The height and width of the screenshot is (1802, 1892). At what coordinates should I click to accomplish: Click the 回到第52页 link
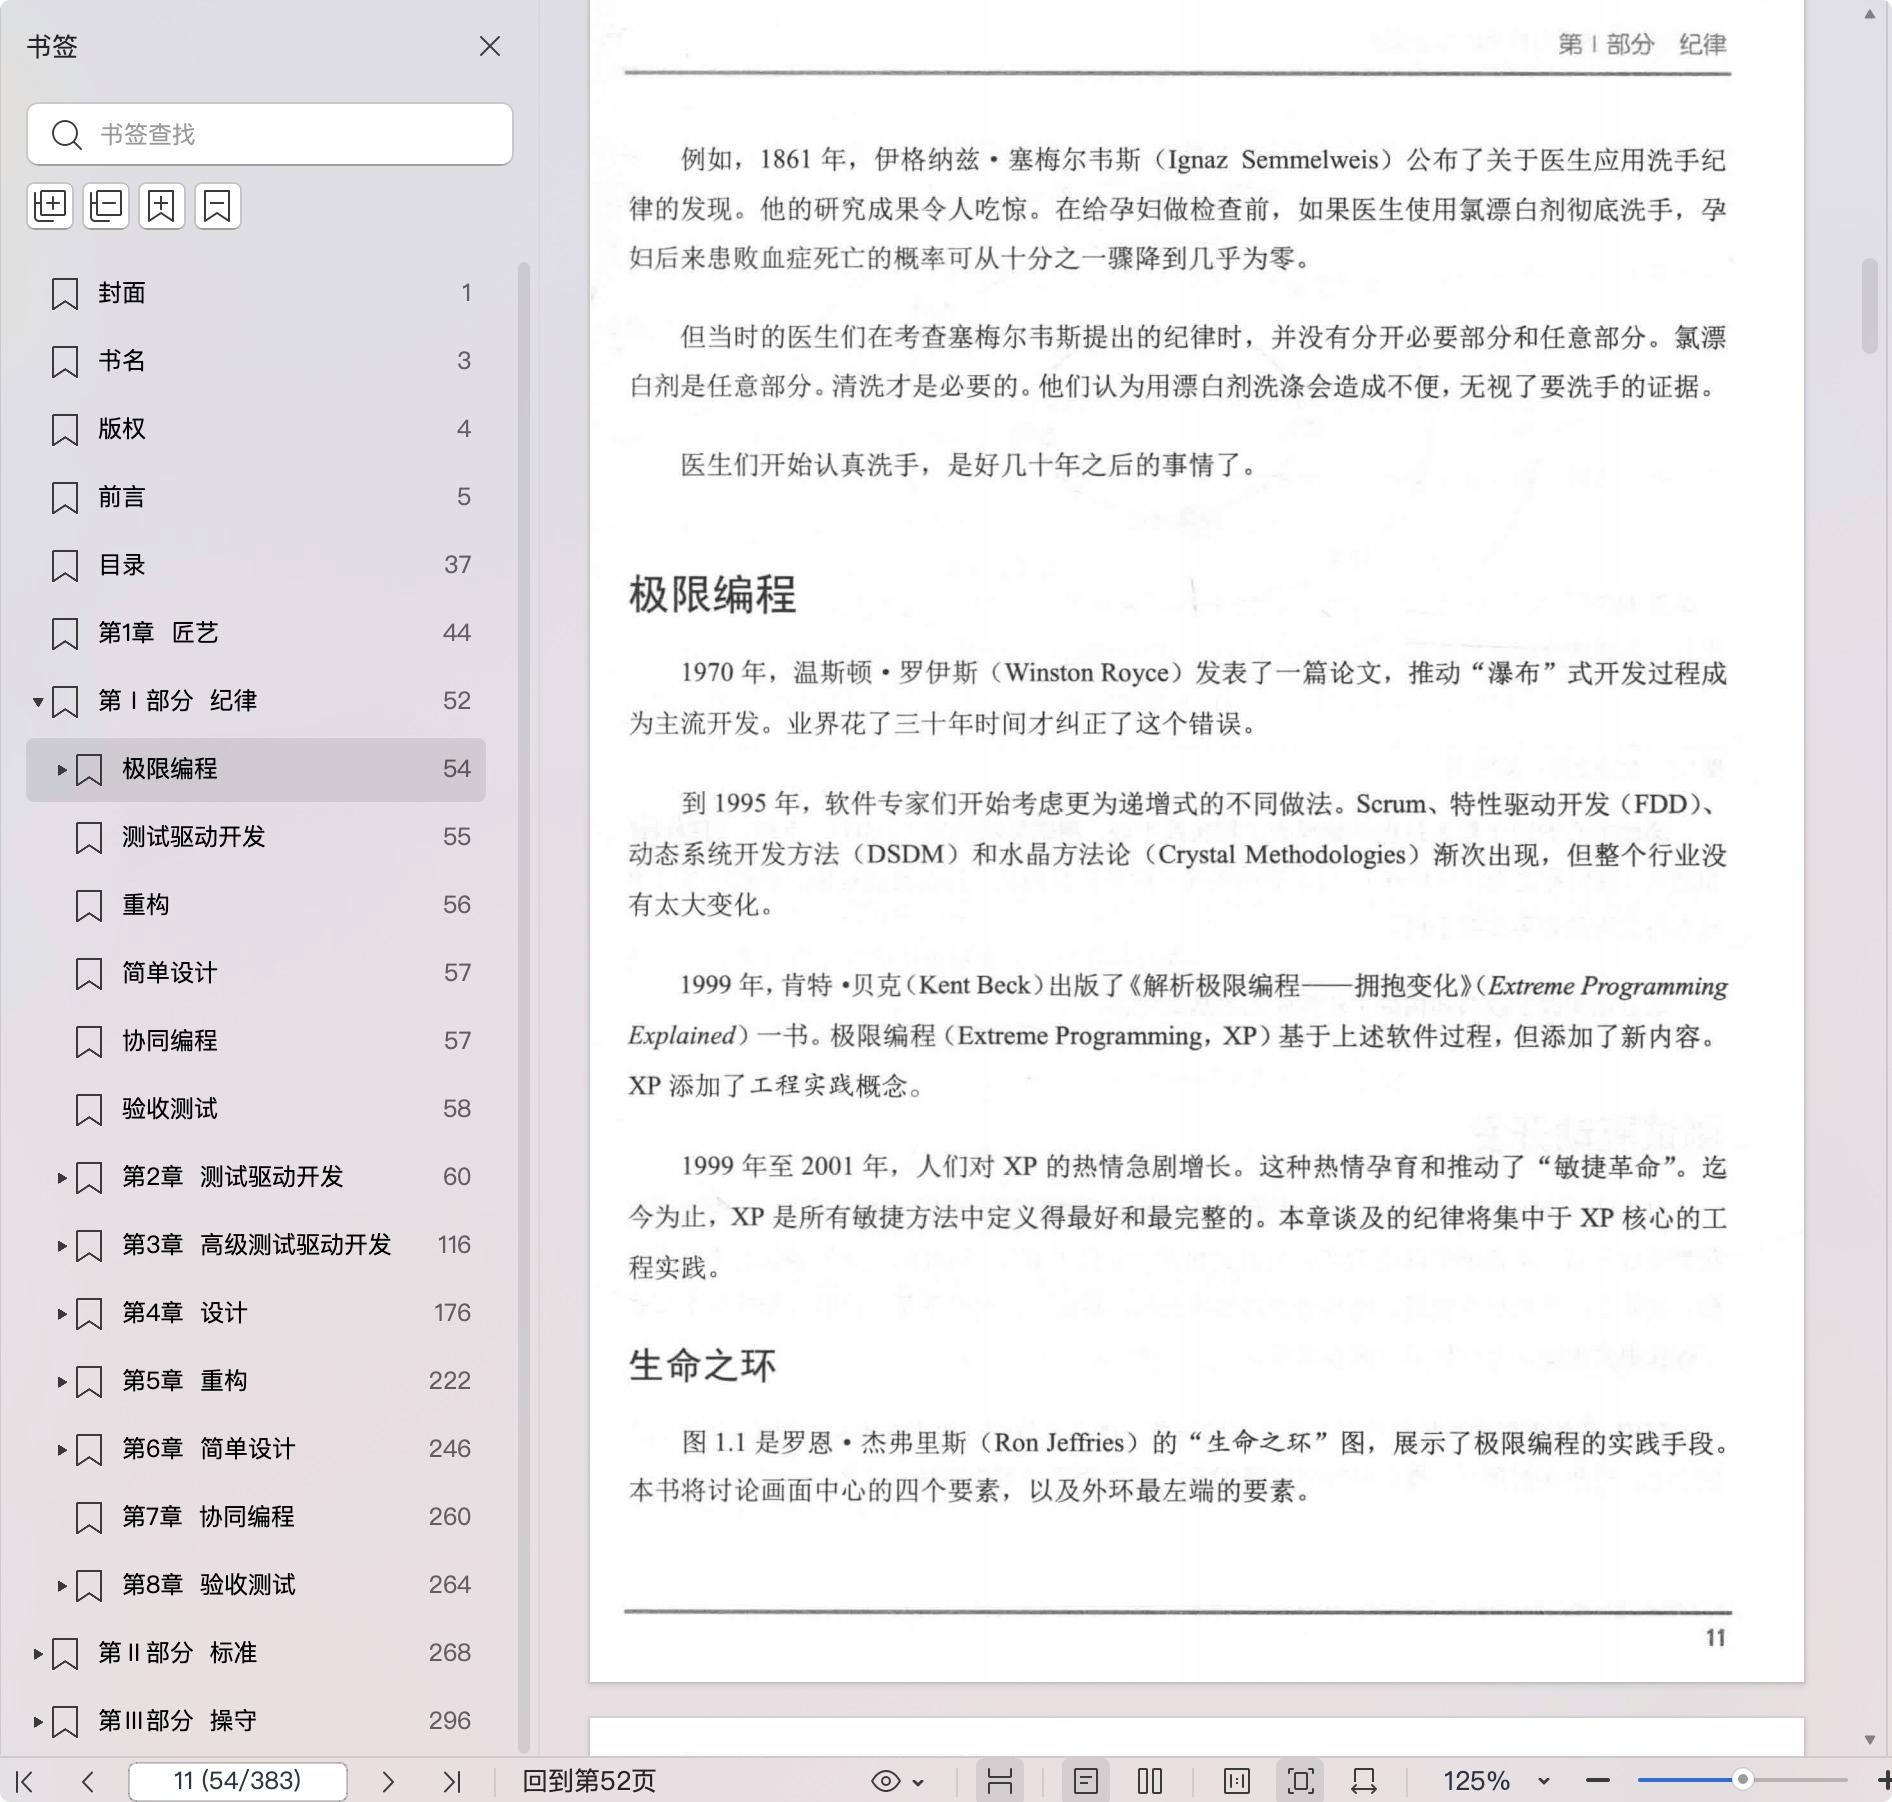coord(589,1781)
